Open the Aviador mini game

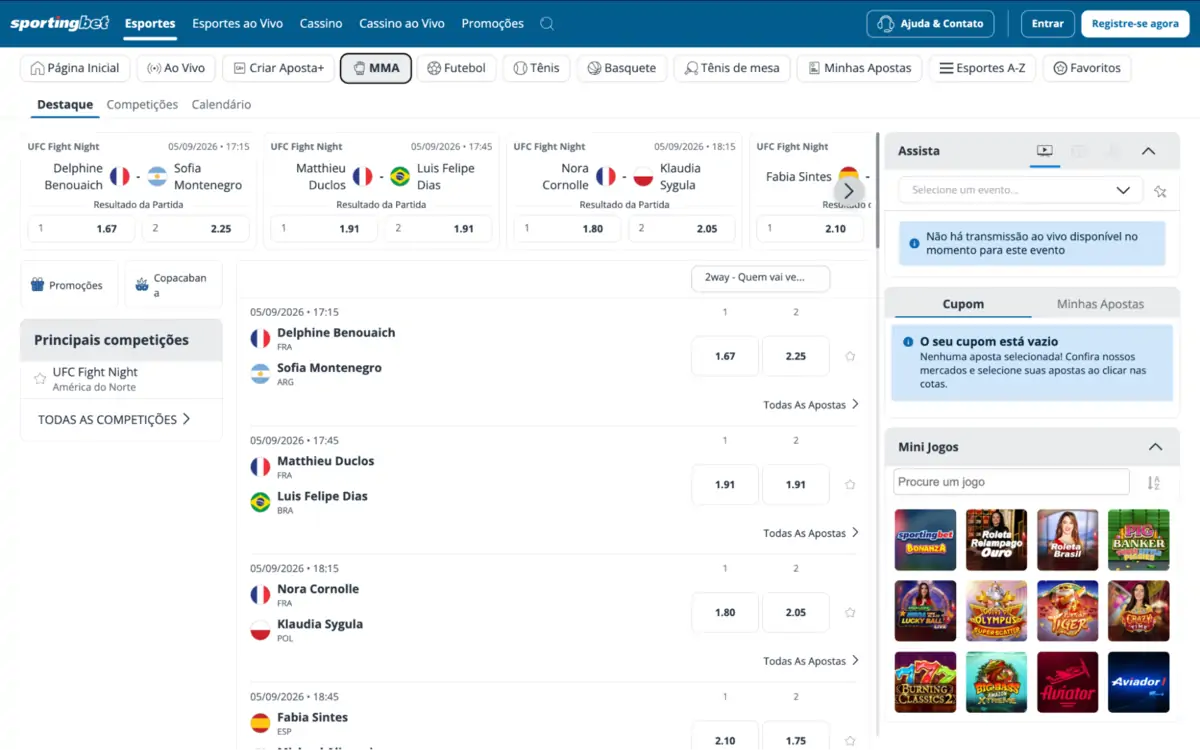1138,682
